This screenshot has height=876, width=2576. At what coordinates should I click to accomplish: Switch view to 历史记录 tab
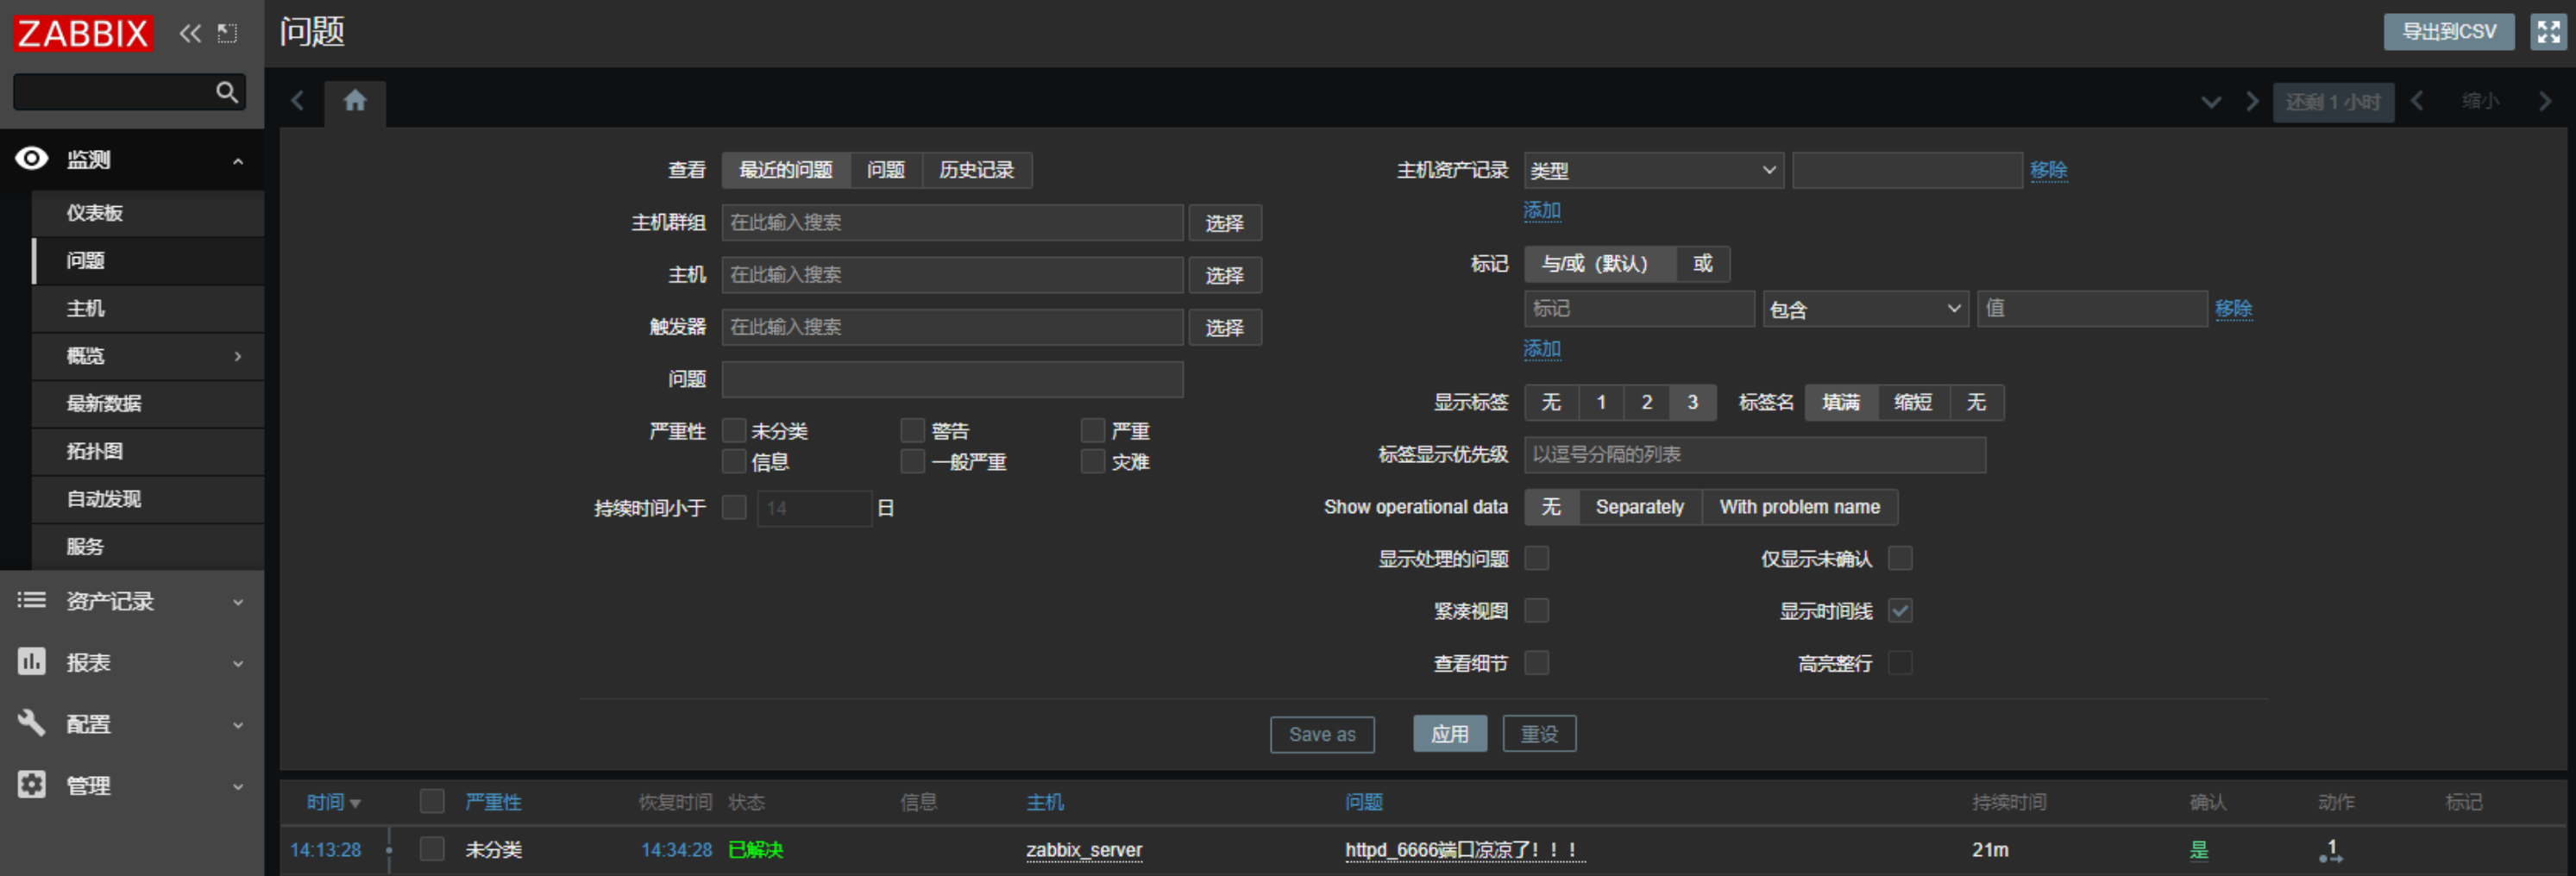point(976,170)
